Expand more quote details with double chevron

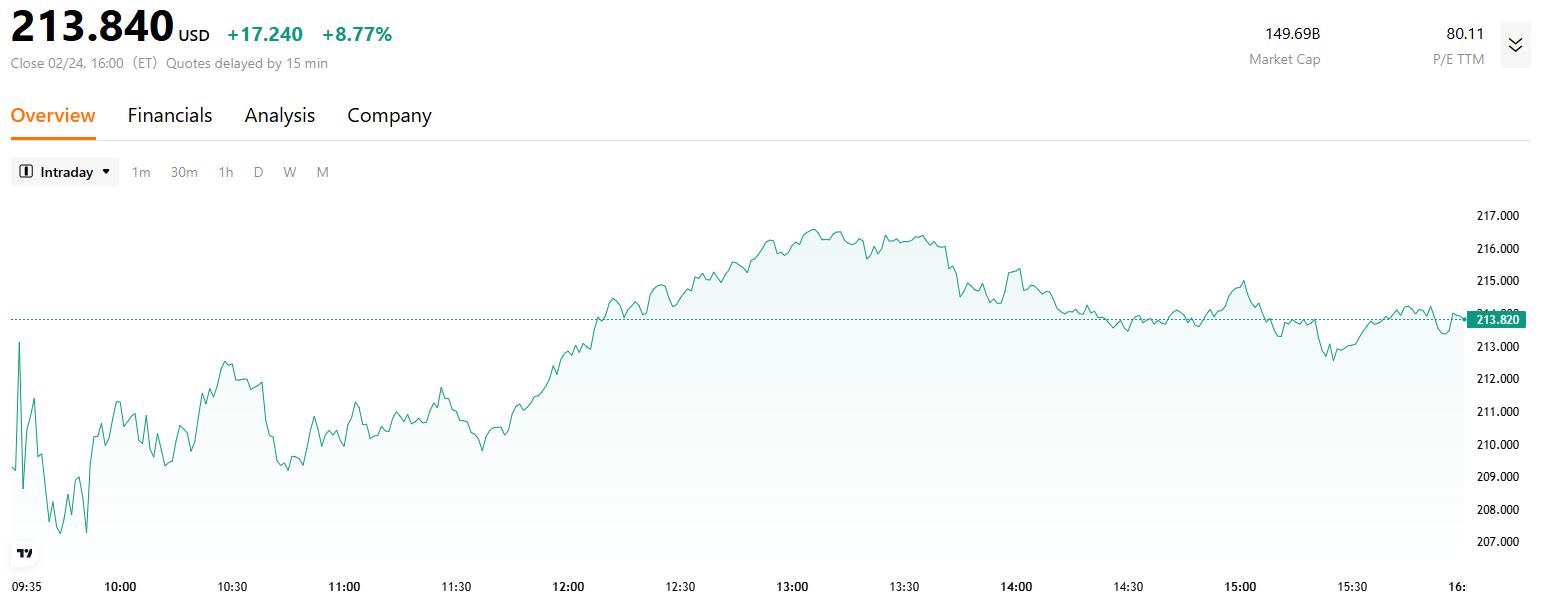[1515, 45]
